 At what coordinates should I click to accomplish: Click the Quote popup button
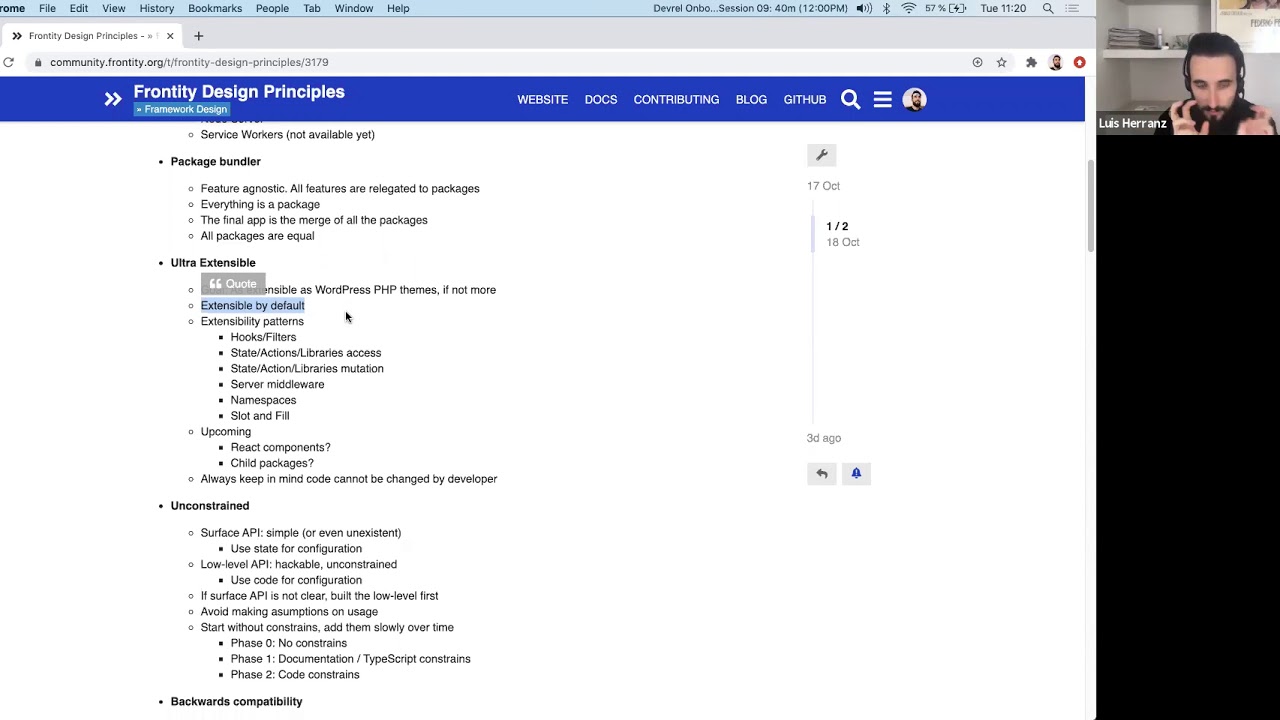pos(233,284)
